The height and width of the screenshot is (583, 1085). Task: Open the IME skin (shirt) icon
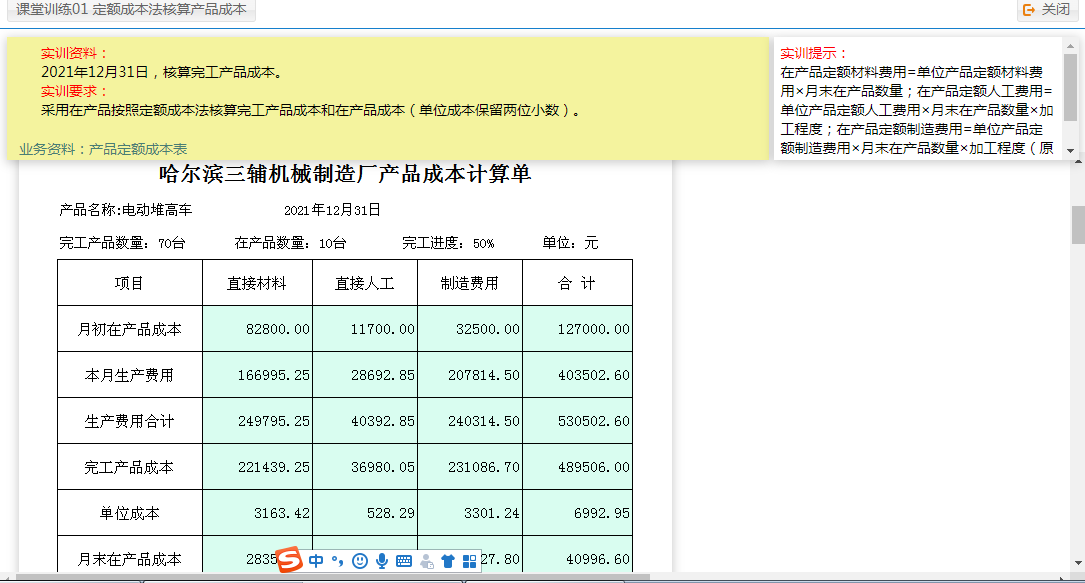pyautogui.click(x=448, y=561)
